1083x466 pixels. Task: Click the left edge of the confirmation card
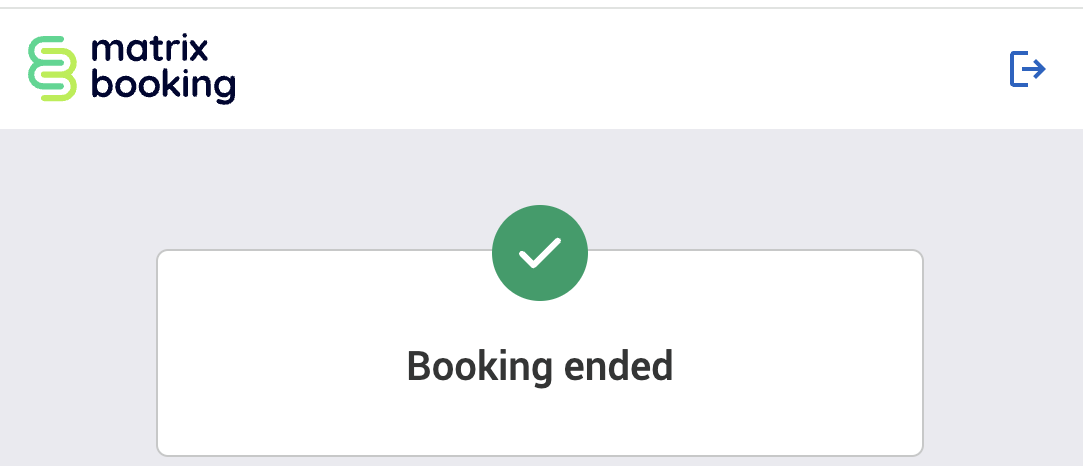[x=158, y=350]
